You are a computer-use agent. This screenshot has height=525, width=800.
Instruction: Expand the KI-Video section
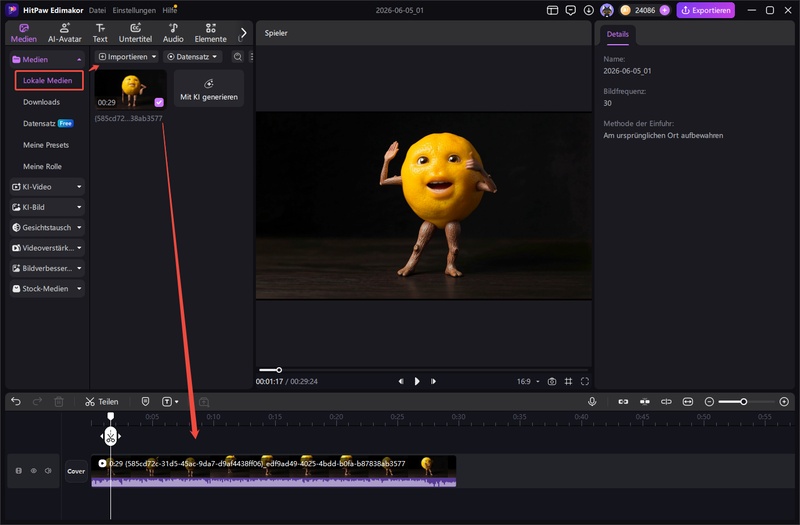coord(47,187)
